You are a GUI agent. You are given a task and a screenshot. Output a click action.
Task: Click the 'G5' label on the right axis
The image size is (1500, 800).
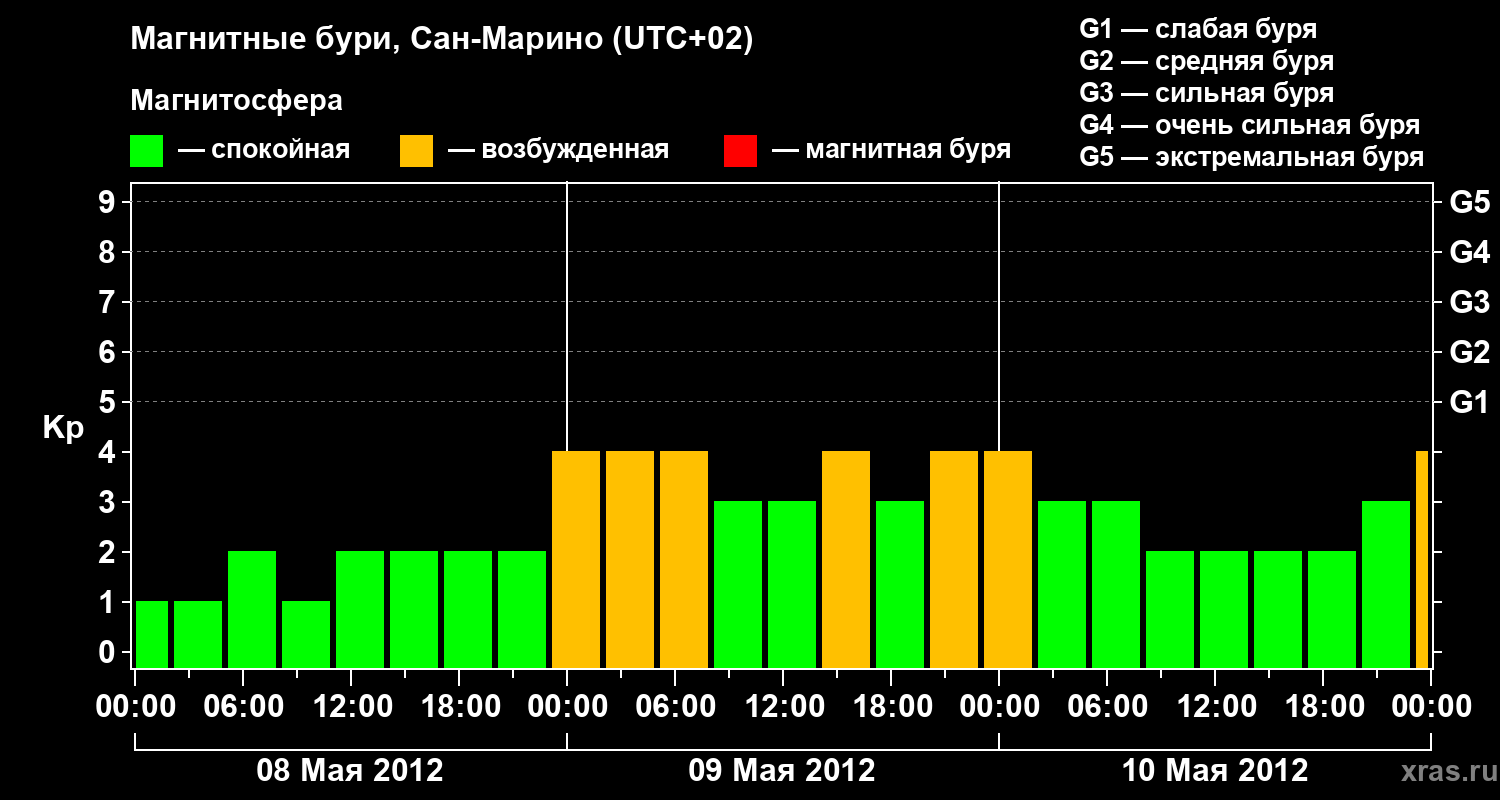pyautogui.click(x=1470, y=202)
